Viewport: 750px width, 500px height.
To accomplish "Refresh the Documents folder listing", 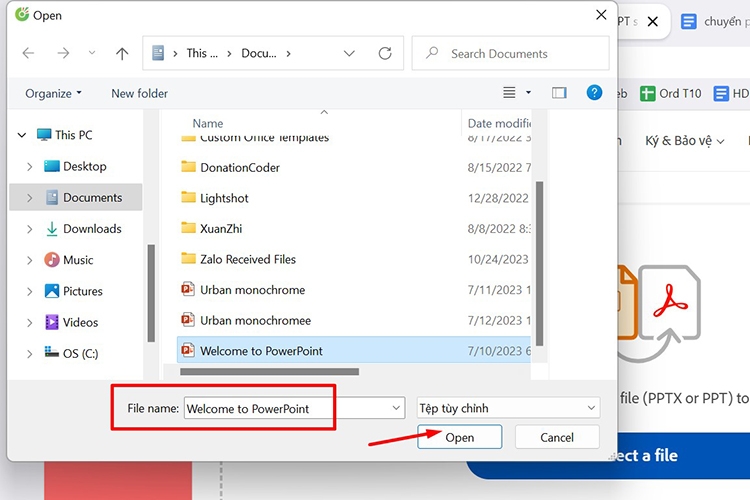I will pyautogui.click(x=385, y=53).
